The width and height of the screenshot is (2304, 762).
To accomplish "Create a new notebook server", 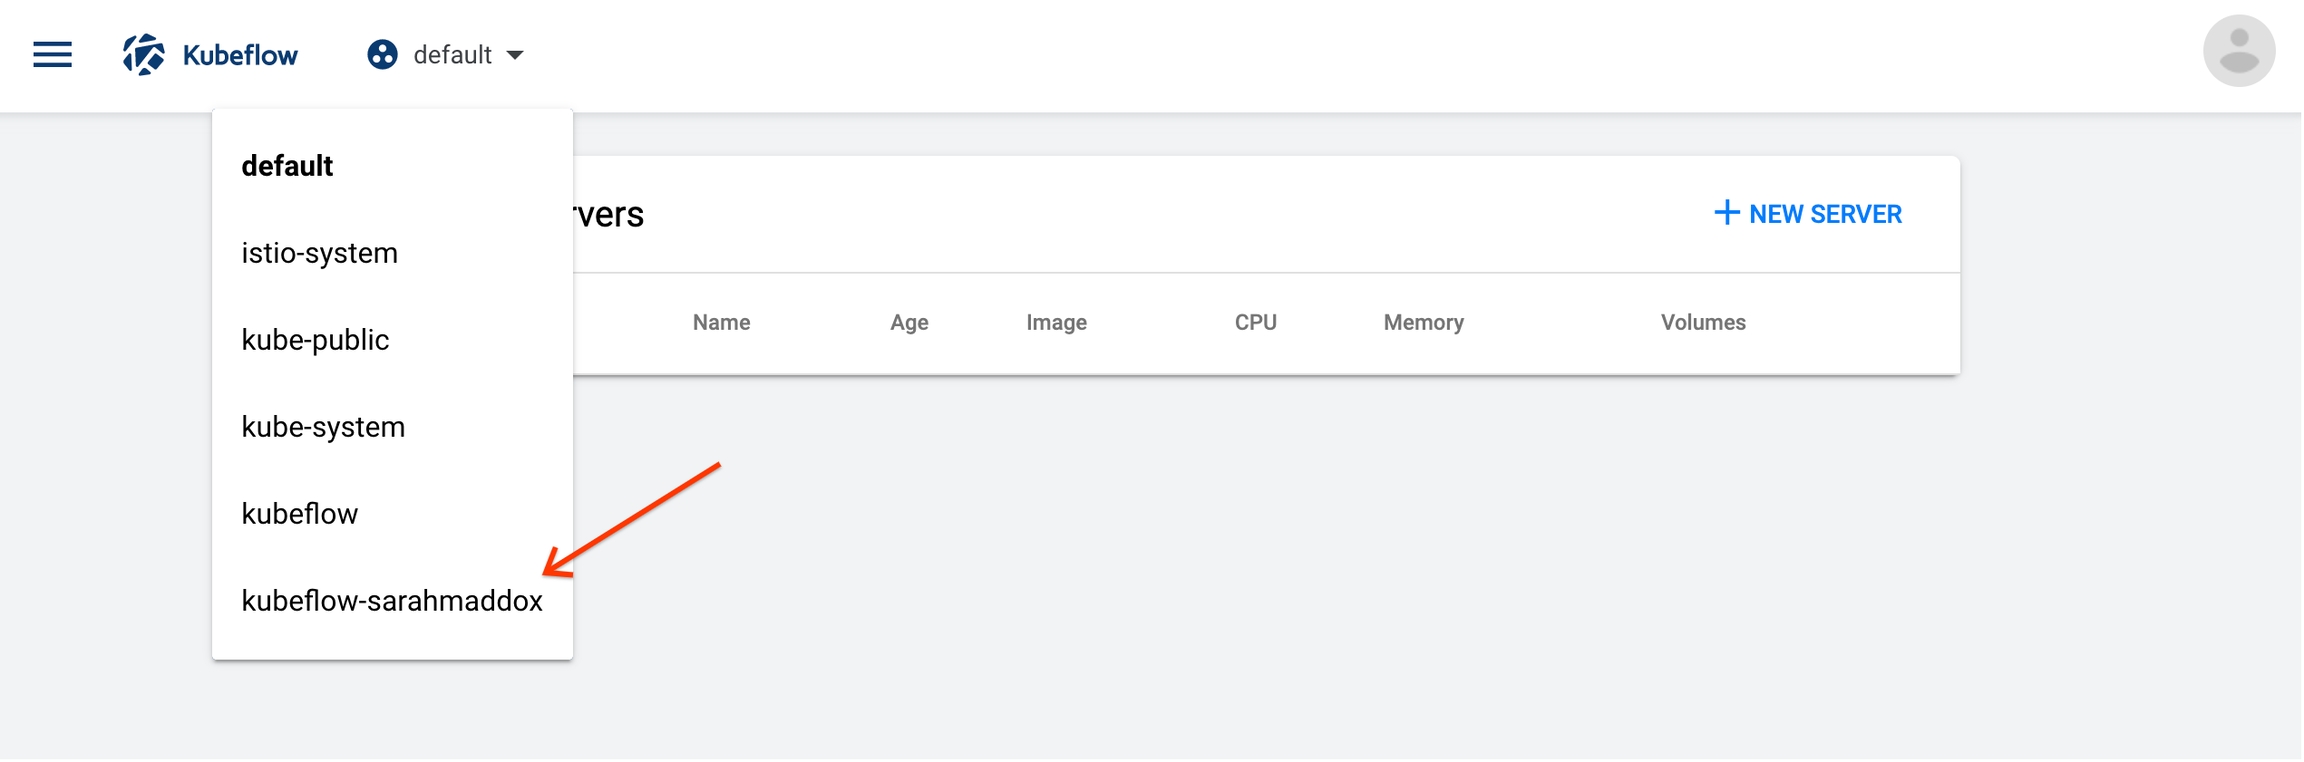I will (x=1808, y=214).
